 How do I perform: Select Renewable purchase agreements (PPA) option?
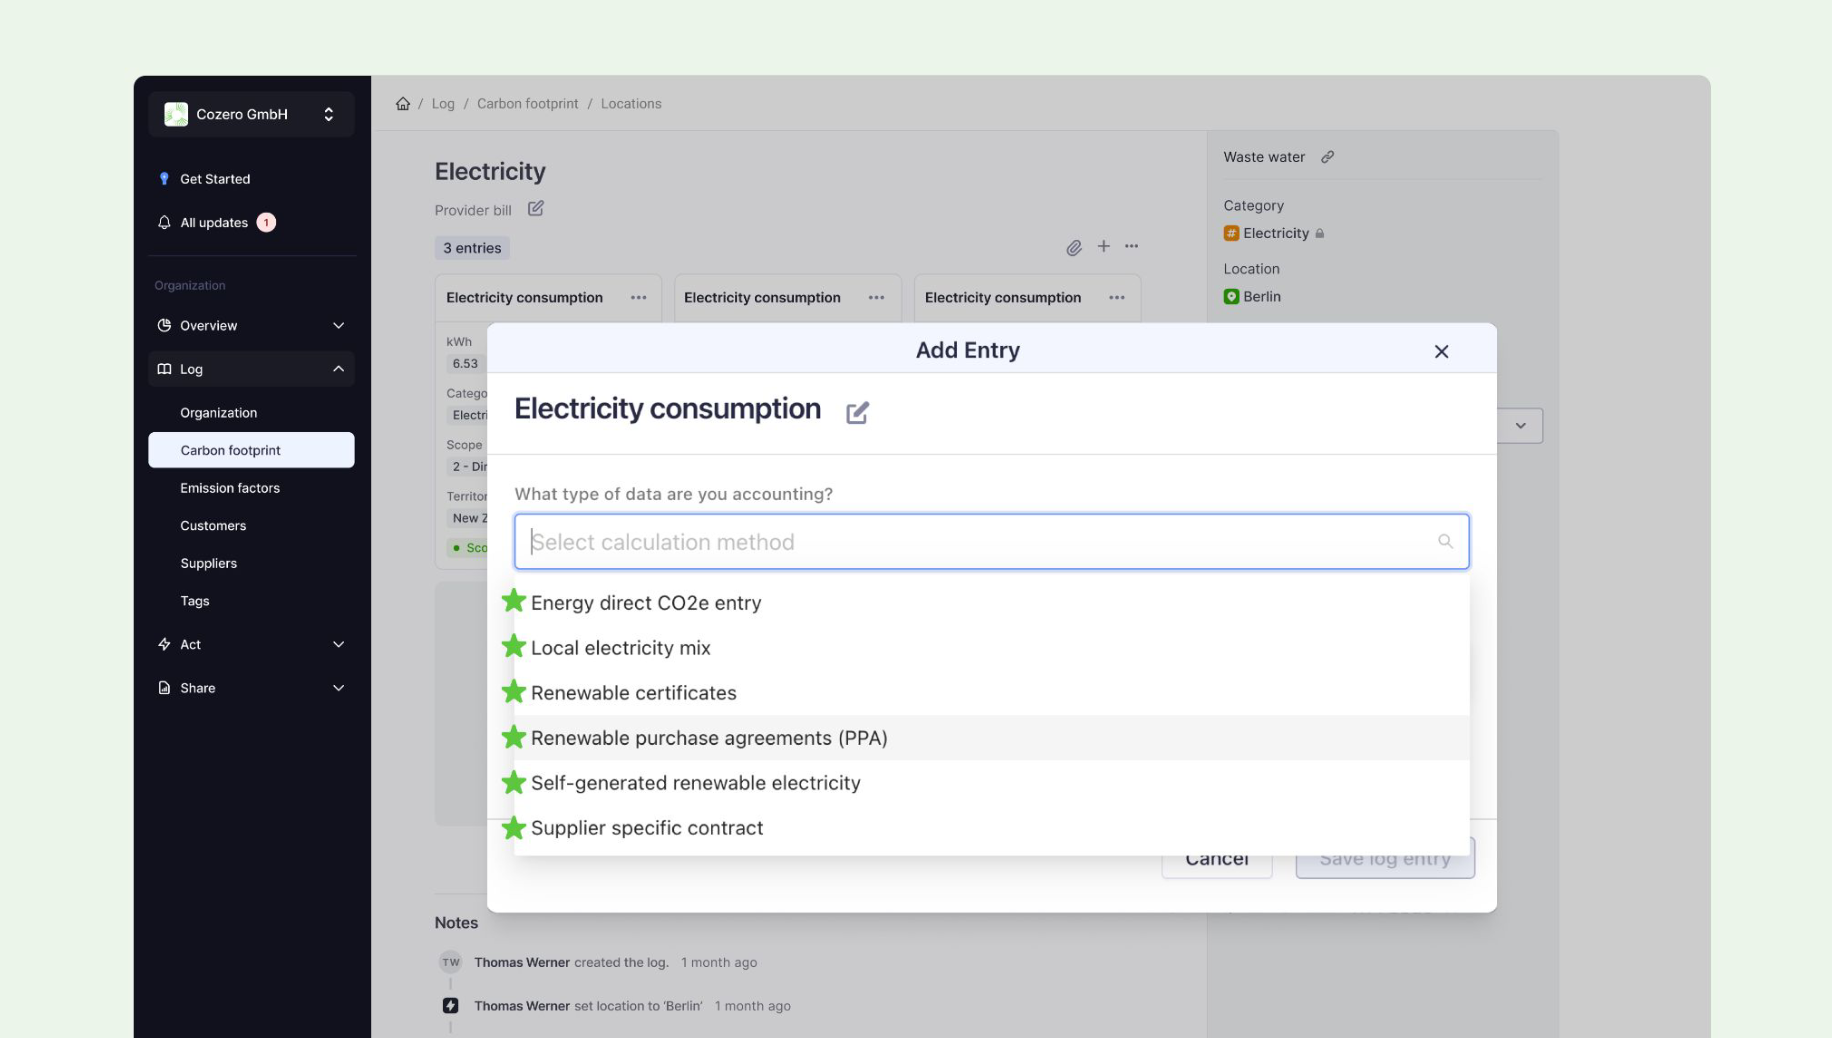(708, 738)
